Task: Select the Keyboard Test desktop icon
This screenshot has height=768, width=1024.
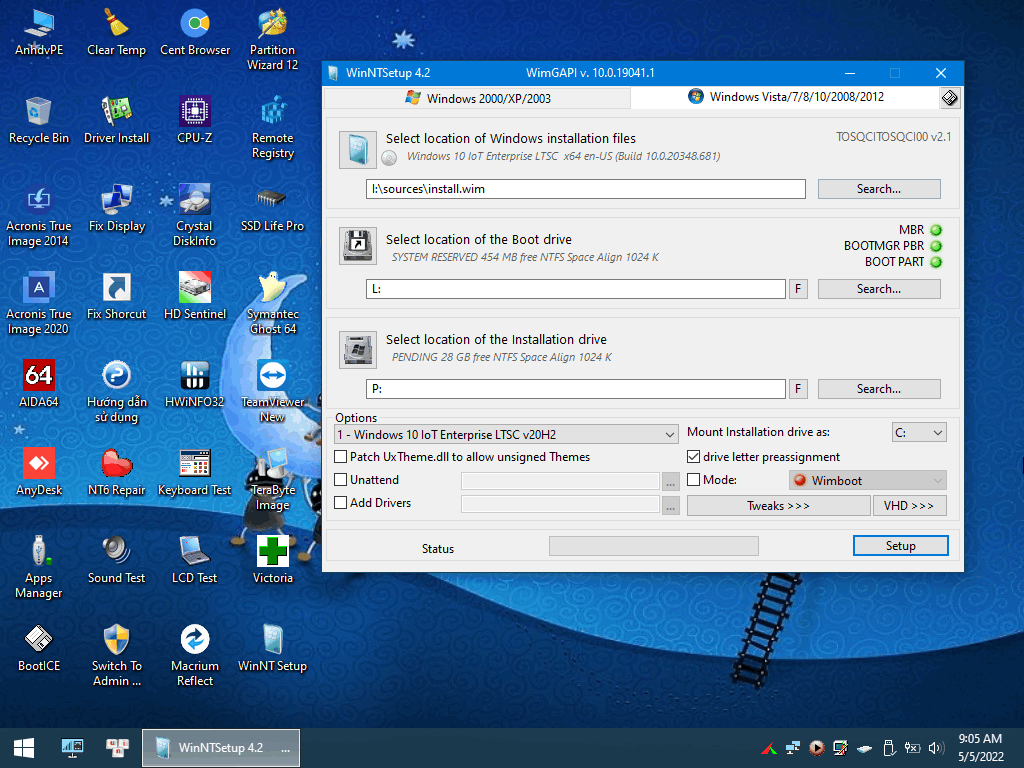Action: [x=195, y=473]
